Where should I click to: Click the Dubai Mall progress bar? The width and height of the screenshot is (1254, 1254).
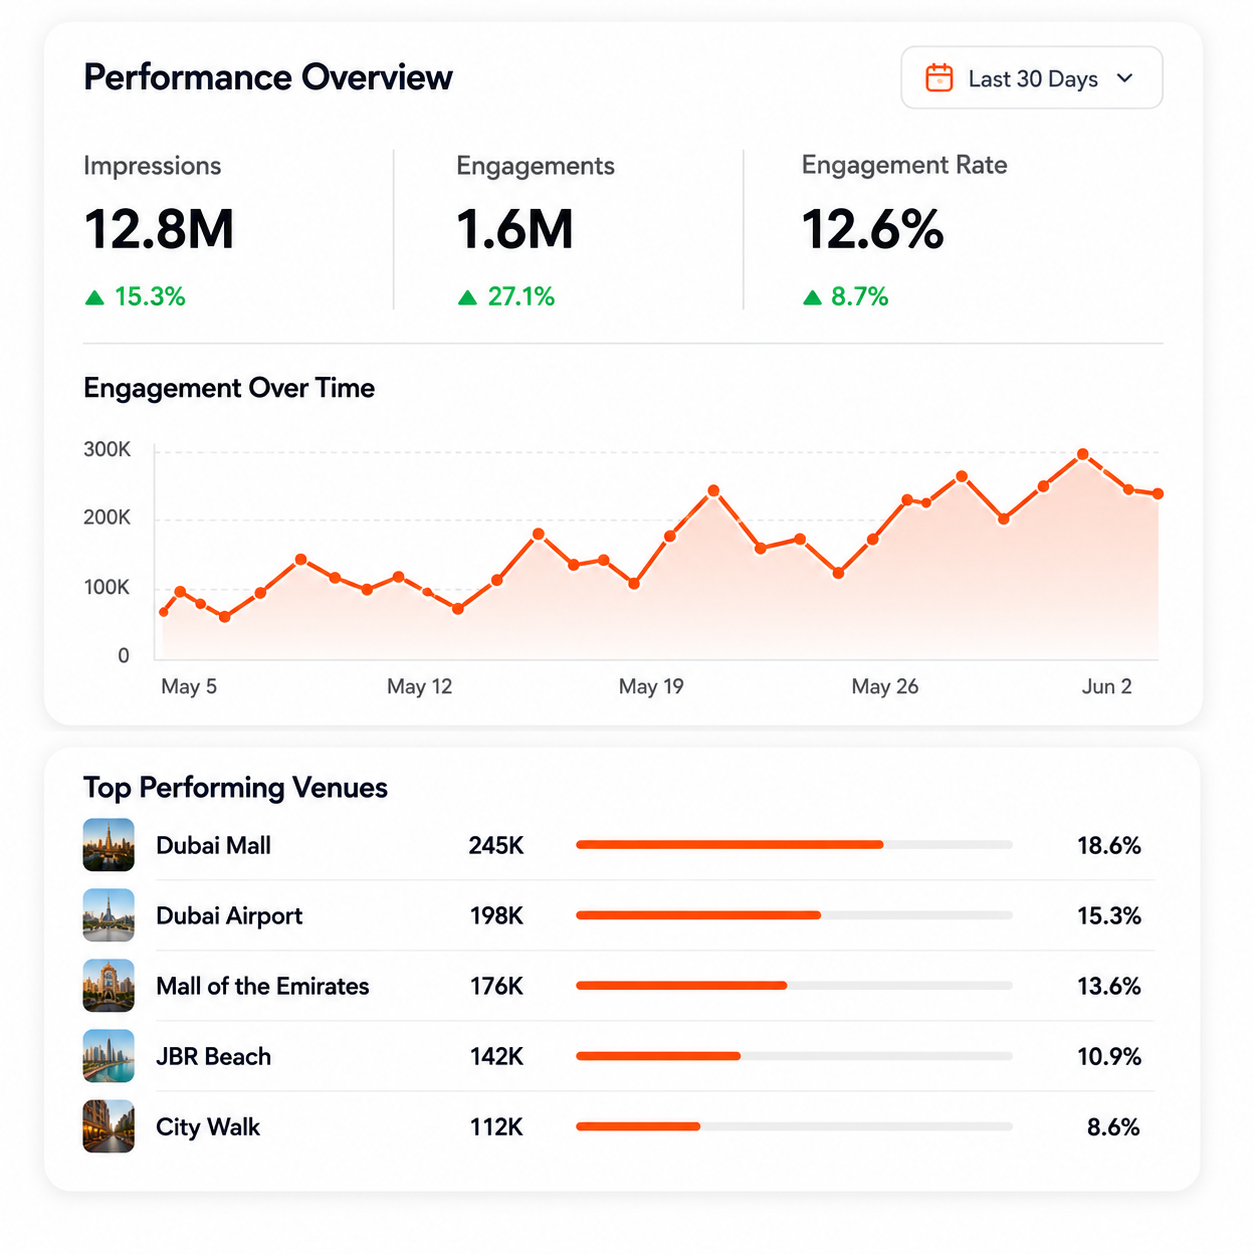click(x=794, y=845)
